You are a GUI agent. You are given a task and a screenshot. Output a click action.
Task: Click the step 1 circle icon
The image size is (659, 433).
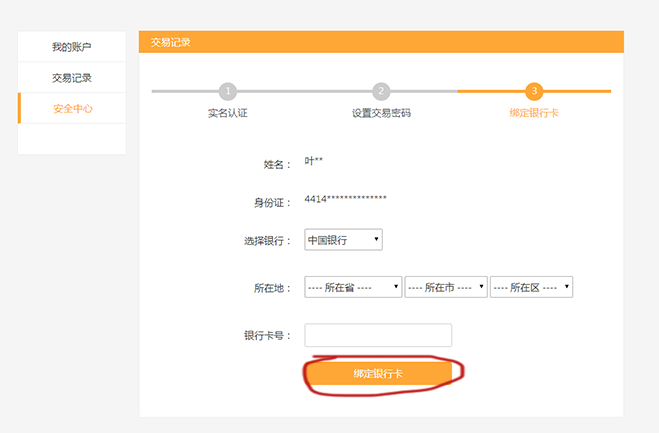coord(228,91)
